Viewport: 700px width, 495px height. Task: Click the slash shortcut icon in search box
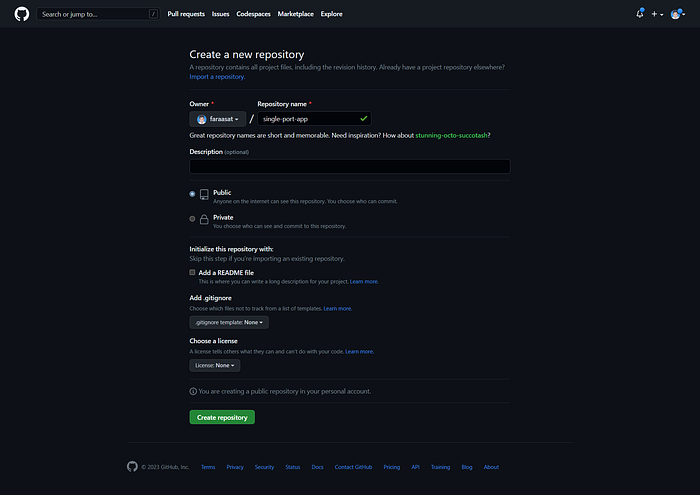153,14
